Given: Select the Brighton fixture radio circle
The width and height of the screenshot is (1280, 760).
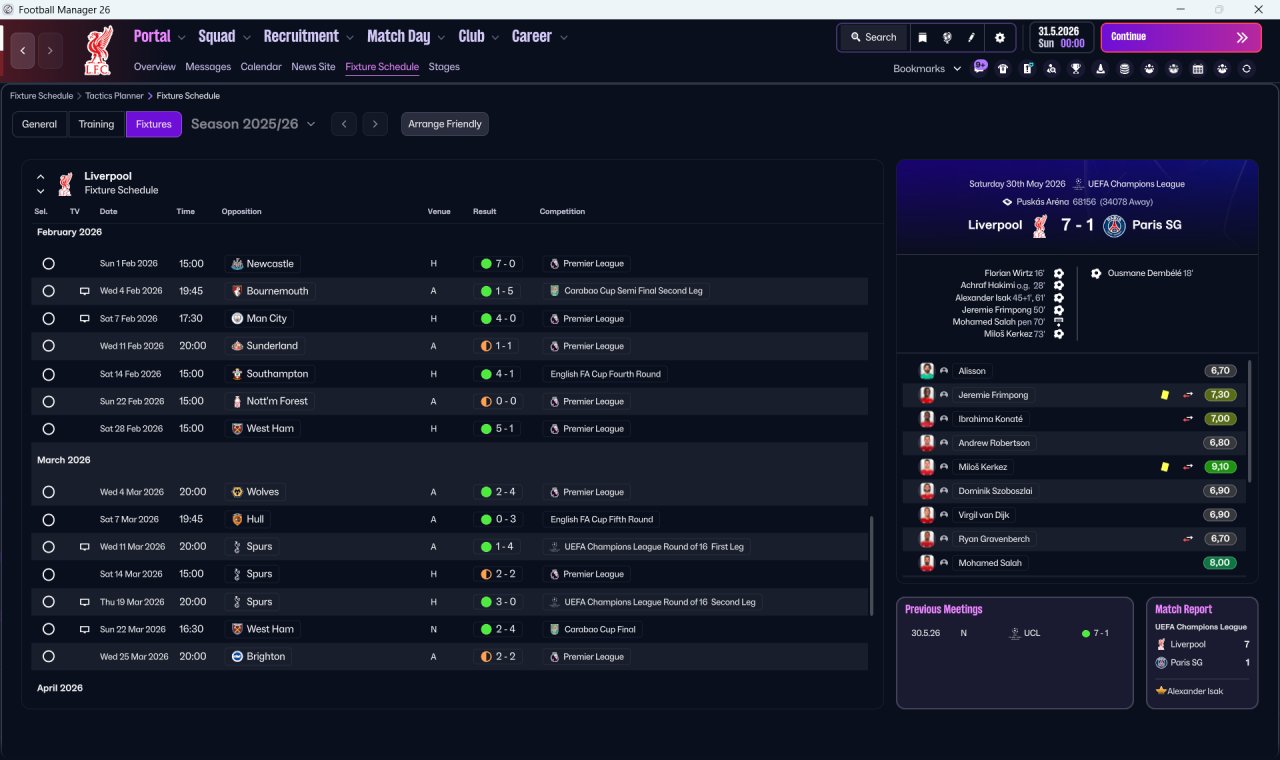Looking at the screenshot, I should tap(48, 657).
